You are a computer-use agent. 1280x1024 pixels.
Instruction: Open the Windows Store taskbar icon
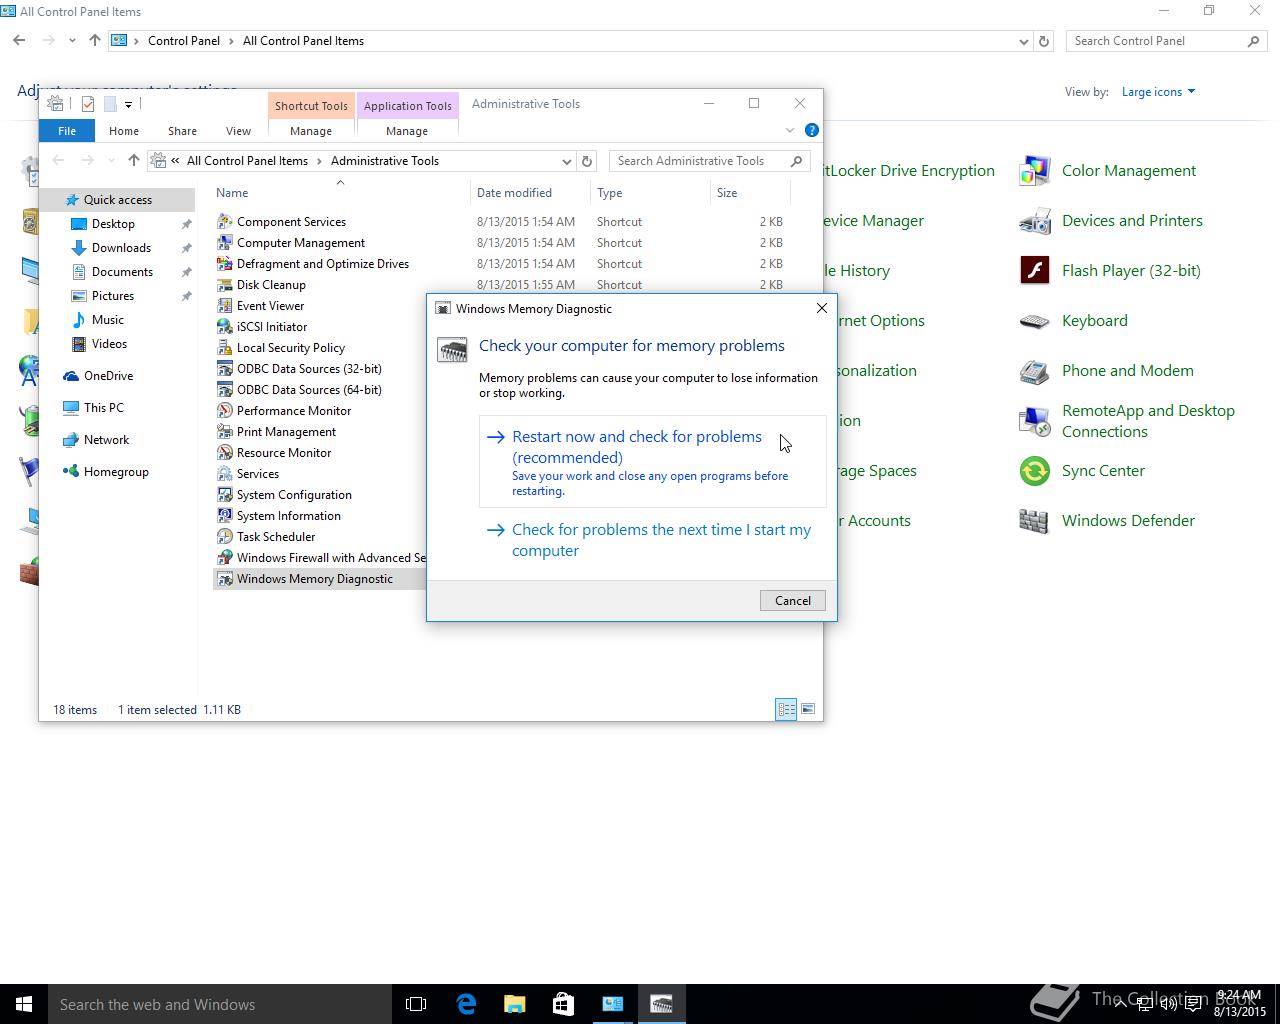point(563,1004)
